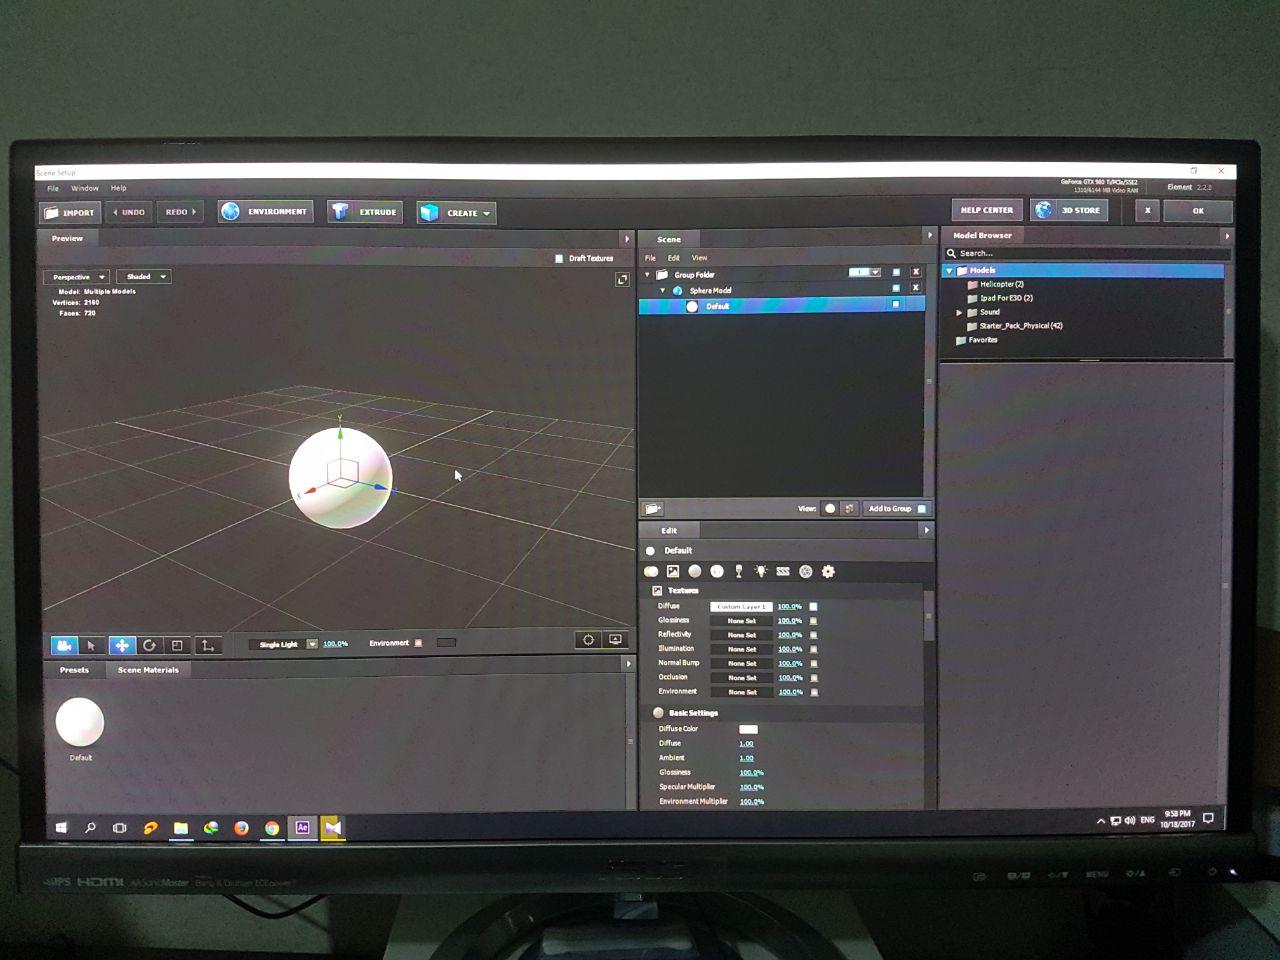Open File Explorer from the Windows taskbar

(181, 828)
